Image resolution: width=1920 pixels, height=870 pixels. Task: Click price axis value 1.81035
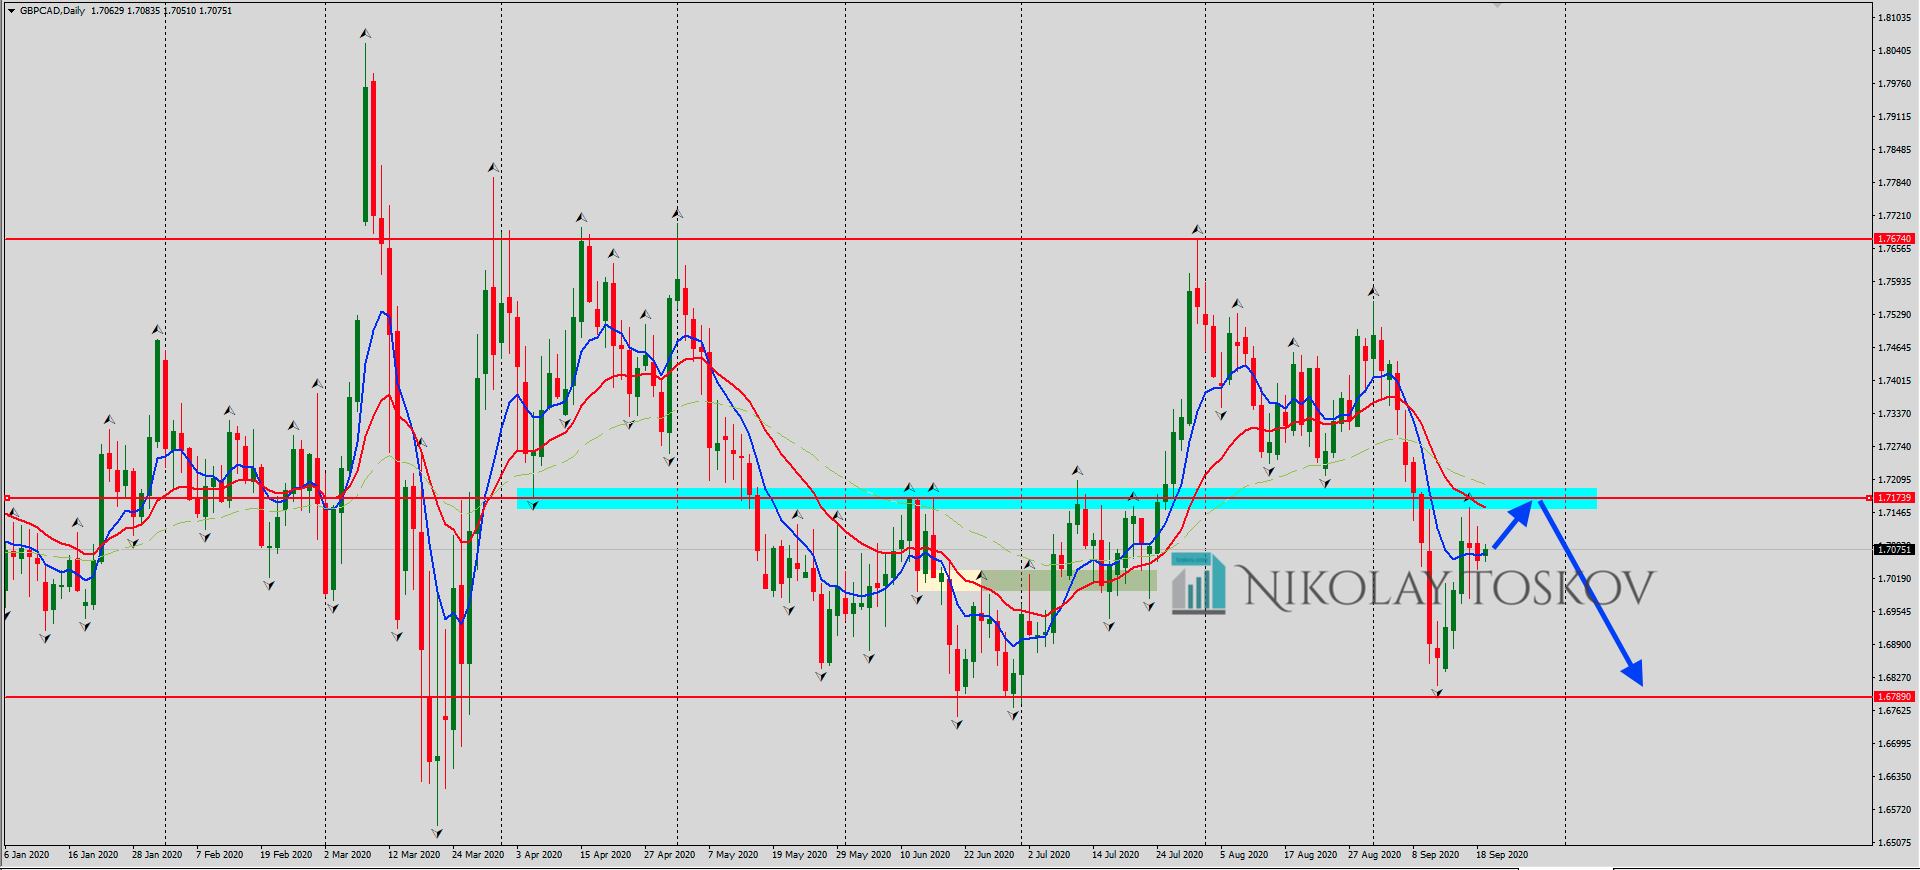[1894, 18]
